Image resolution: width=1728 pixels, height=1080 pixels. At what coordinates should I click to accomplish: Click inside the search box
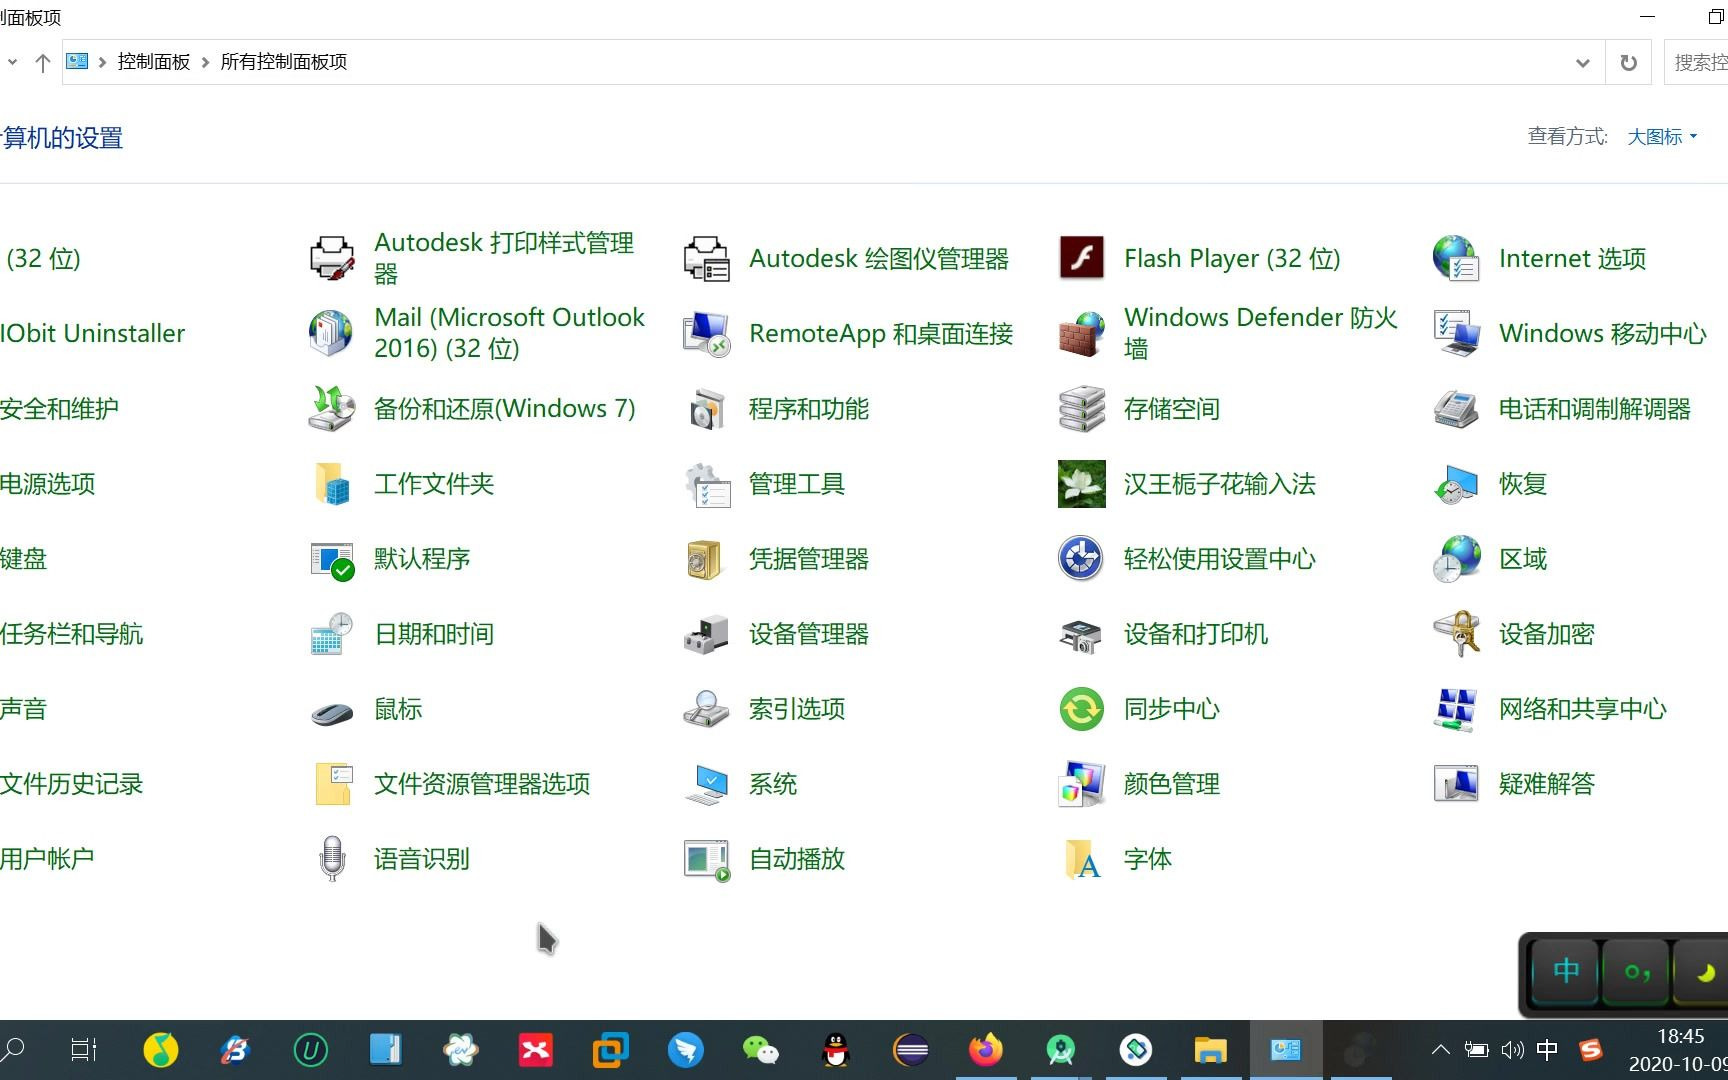coord(1700,61)
